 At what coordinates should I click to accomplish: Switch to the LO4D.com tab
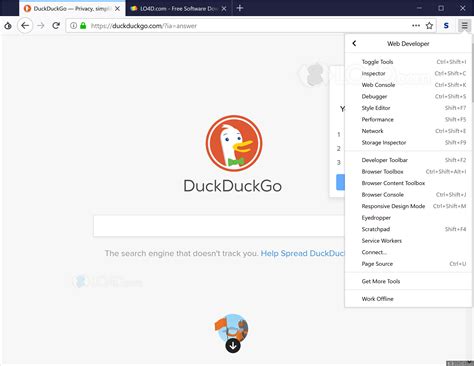click(179, 9)
